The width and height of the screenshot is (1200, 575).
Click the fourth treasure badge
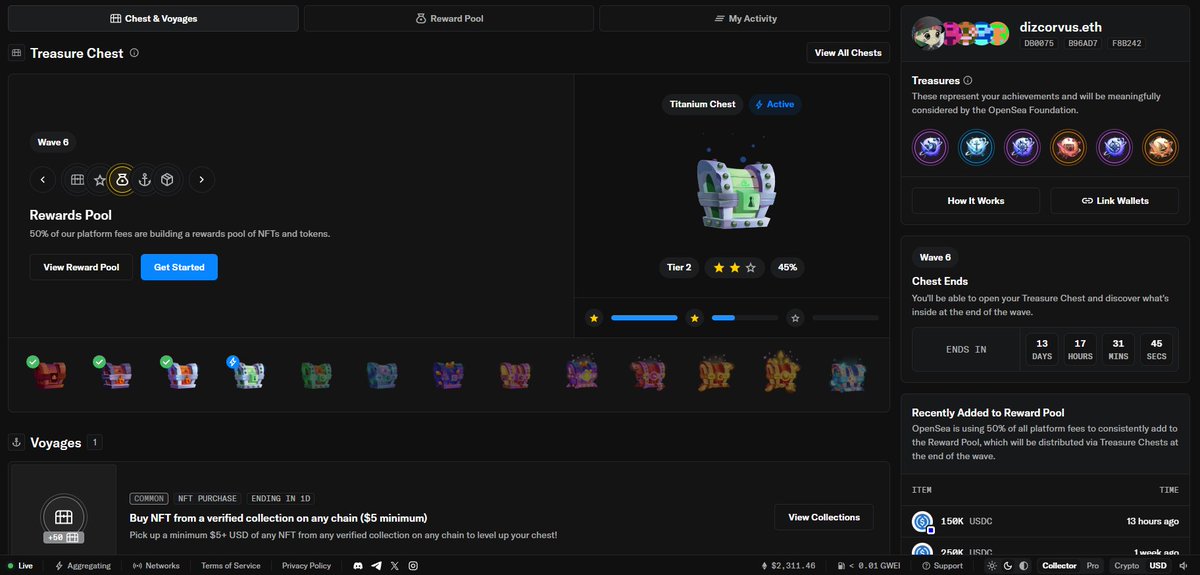[x=1068, y=148]
